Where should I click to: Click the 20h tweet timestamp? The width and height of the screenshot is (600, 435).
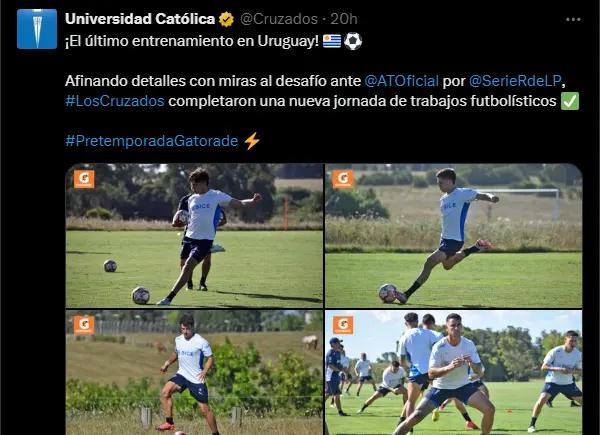[x=344, y=19]
